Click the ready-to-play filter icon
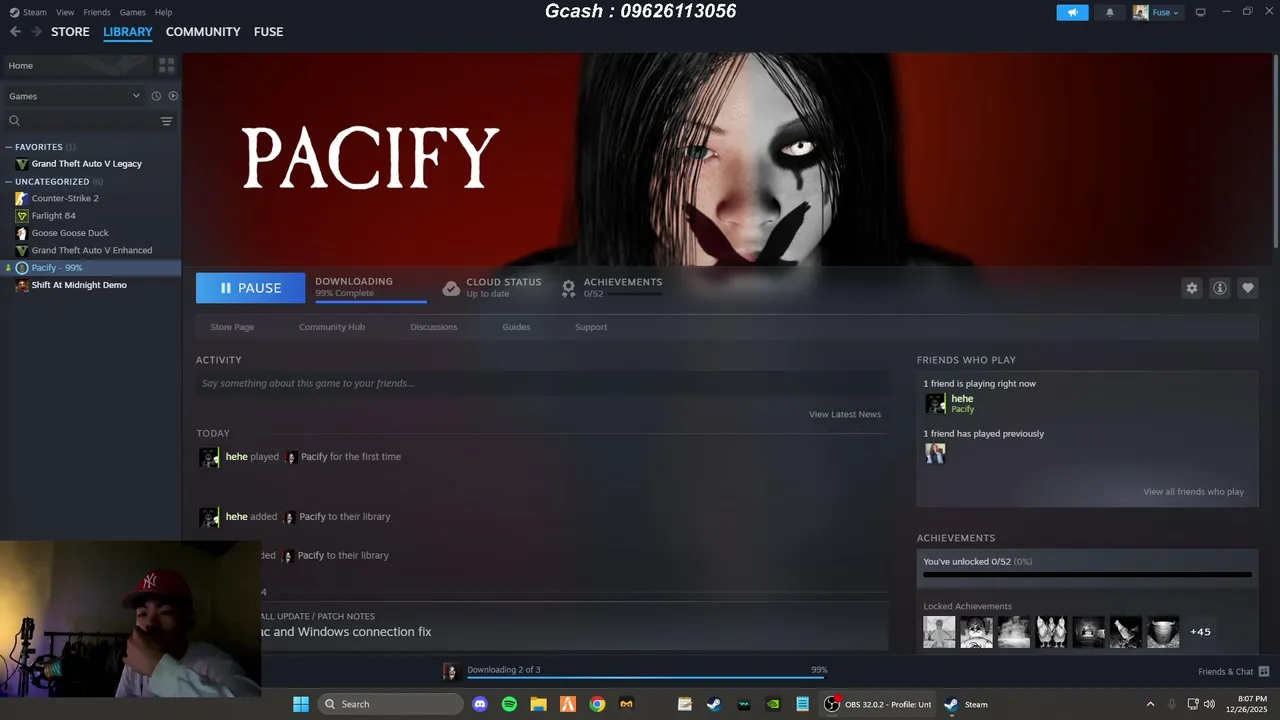The width and height of the screenshot is (1280, 720). pos(173,96)
